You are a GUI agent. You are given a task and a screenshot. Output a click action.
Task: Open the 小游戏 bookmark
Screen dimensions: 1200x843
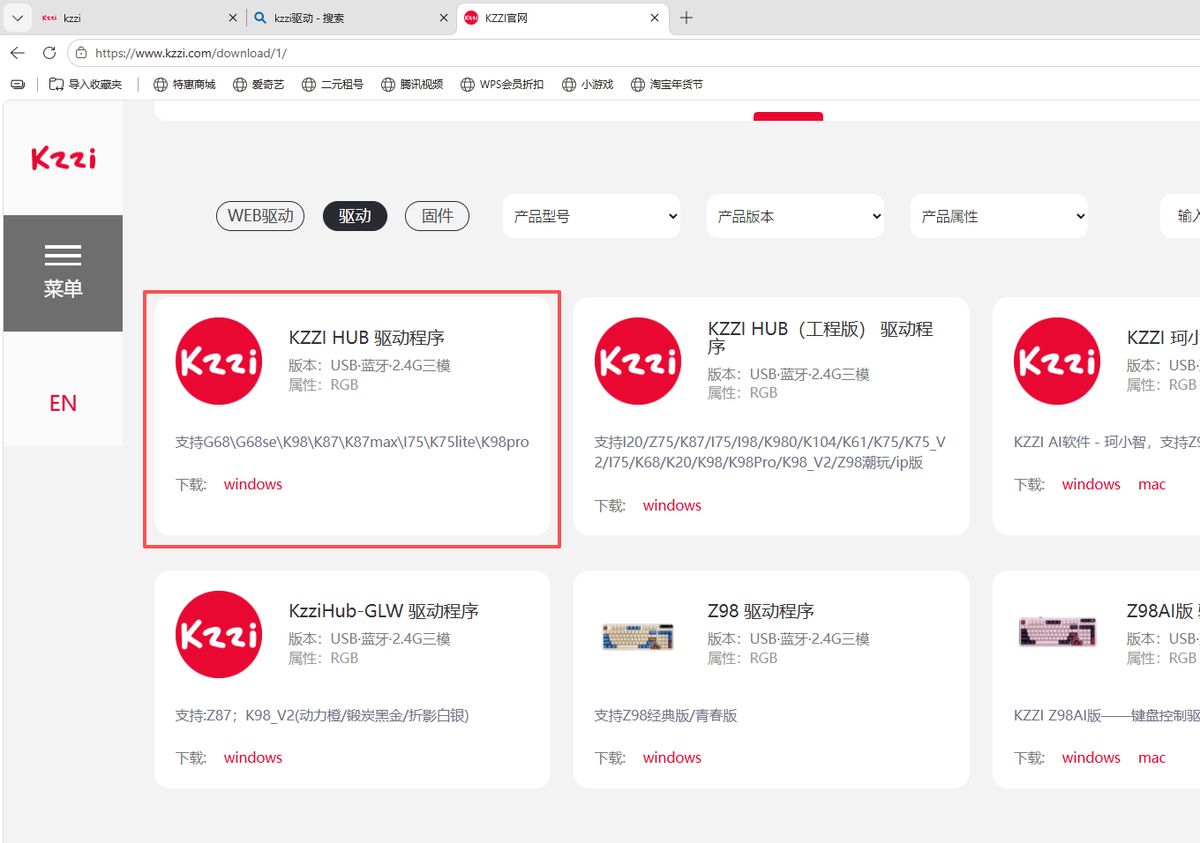coord(587,85)
